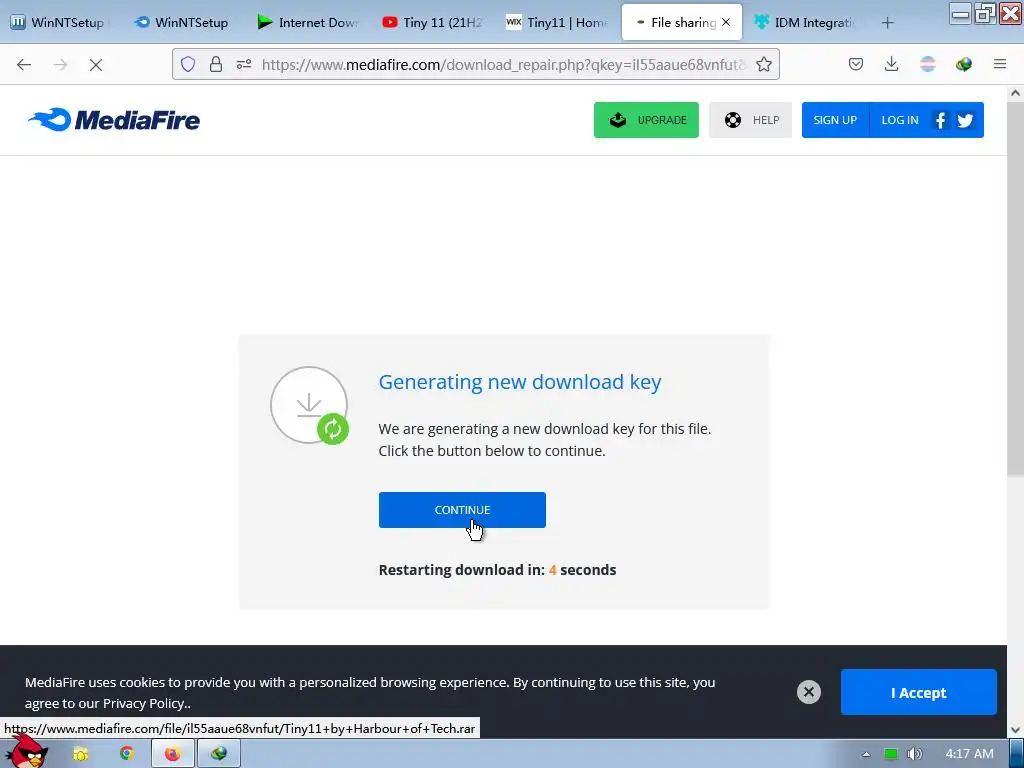Click the vertical scrollbar thumb
1024x768 pixels.
tap(1015, 289)
